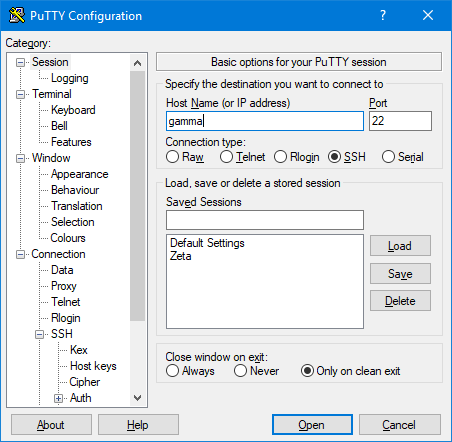Image resolution: width=452 pixels, height=442 pixels.
Task: Collapse the Session tree node
Action: click(21, 62)
